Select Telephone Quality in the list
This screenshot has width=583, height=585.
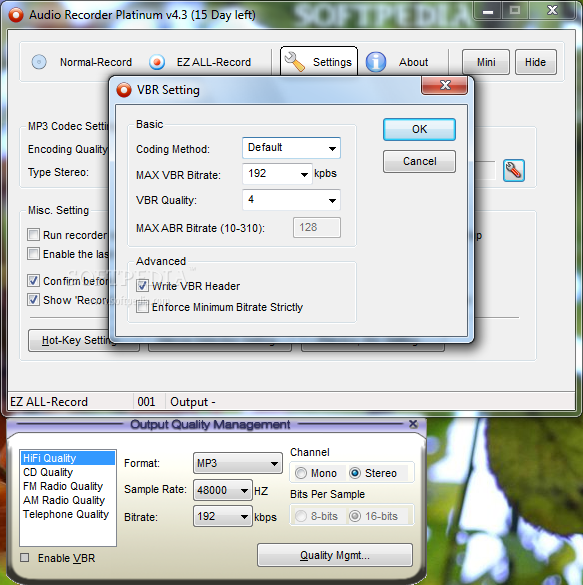tap(68, 514)
